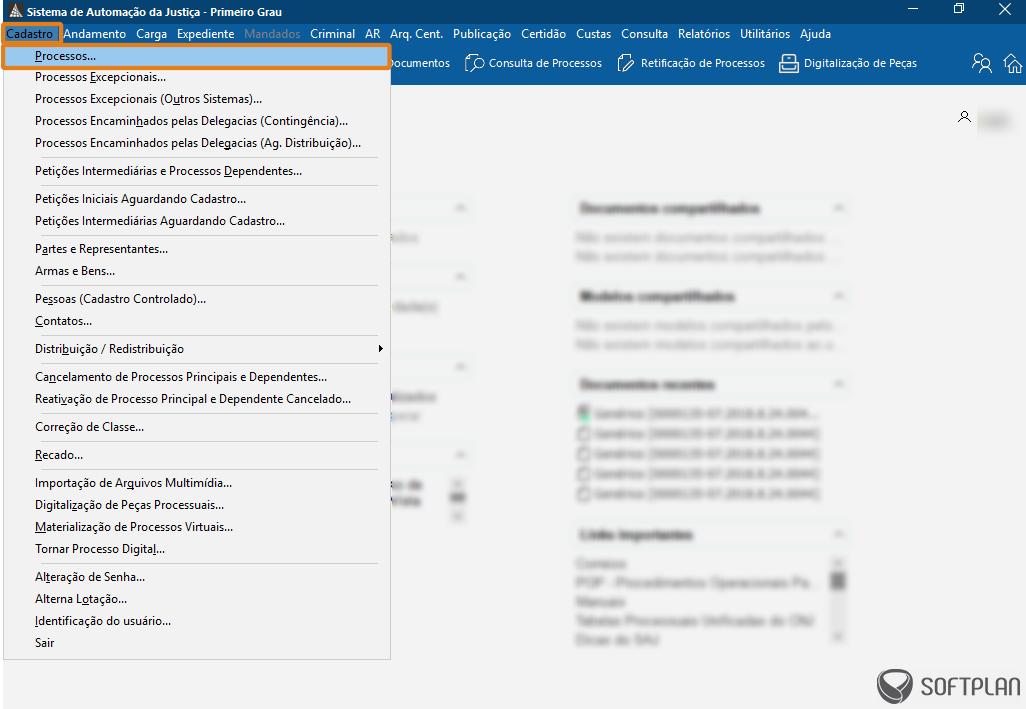Choose Processos Excepcionais (Outros Sistemas)...
Image resolution: width=1026 pixels, height=709 pixels.
[x=196, y=99]
